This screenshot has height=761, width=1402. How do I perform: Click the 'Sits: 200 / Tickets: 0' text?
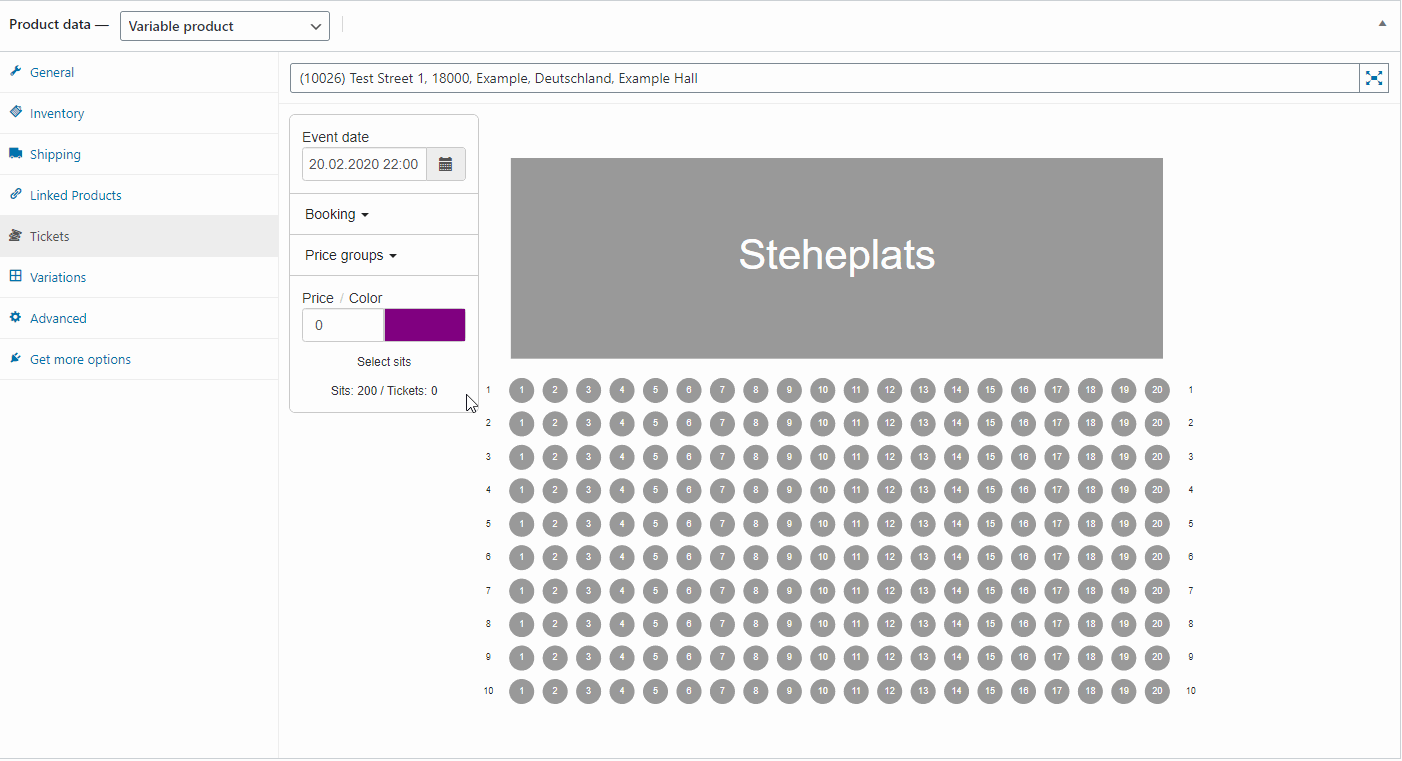pos(384,391)
